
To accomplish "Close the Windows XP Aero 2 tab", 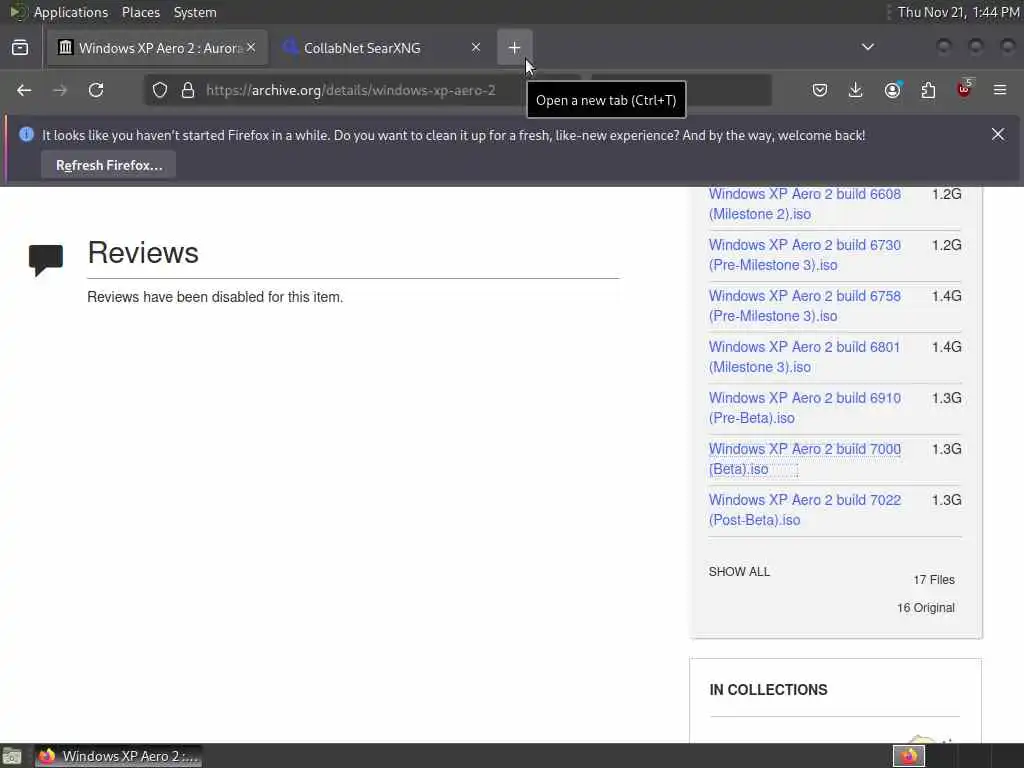I will (x=251, y=47).
